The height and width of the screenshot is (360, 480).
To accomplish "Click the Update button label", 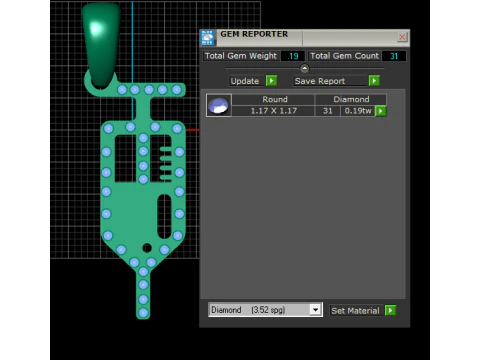I will [245, 81].
